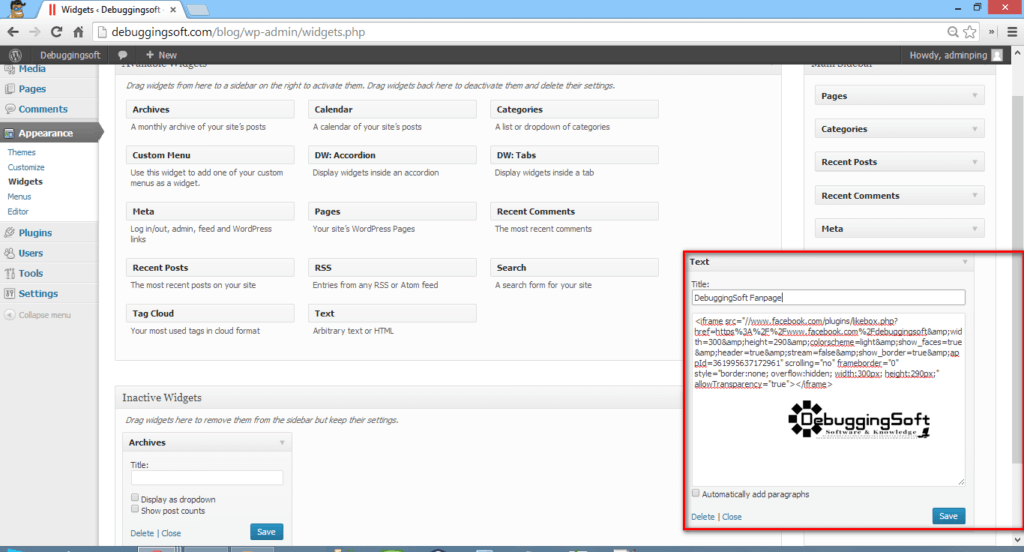Click the WordPress logo in admin bar
Screen dimensions: 1024x552
click(x=15, y=56)
